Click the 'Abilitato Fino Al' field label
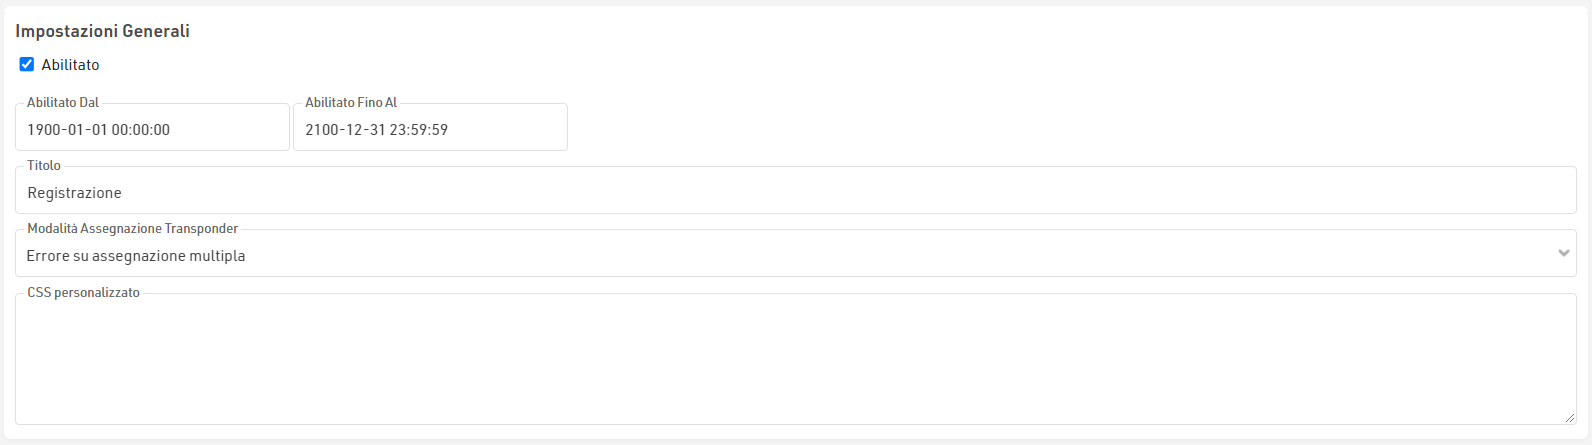The width and height of the screenshot is (1592, 445). [351, 102]
